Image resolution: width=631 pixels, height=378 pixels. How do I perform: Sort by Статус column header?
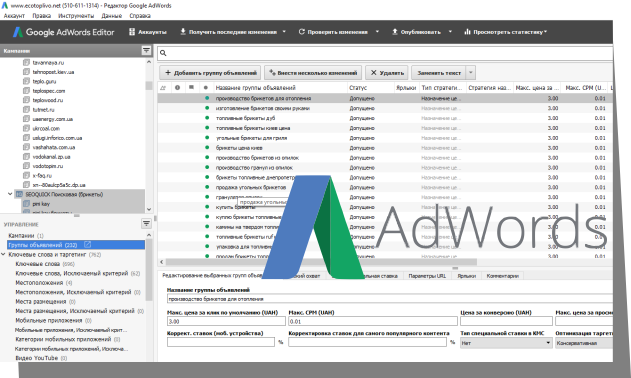coord(358,87)
